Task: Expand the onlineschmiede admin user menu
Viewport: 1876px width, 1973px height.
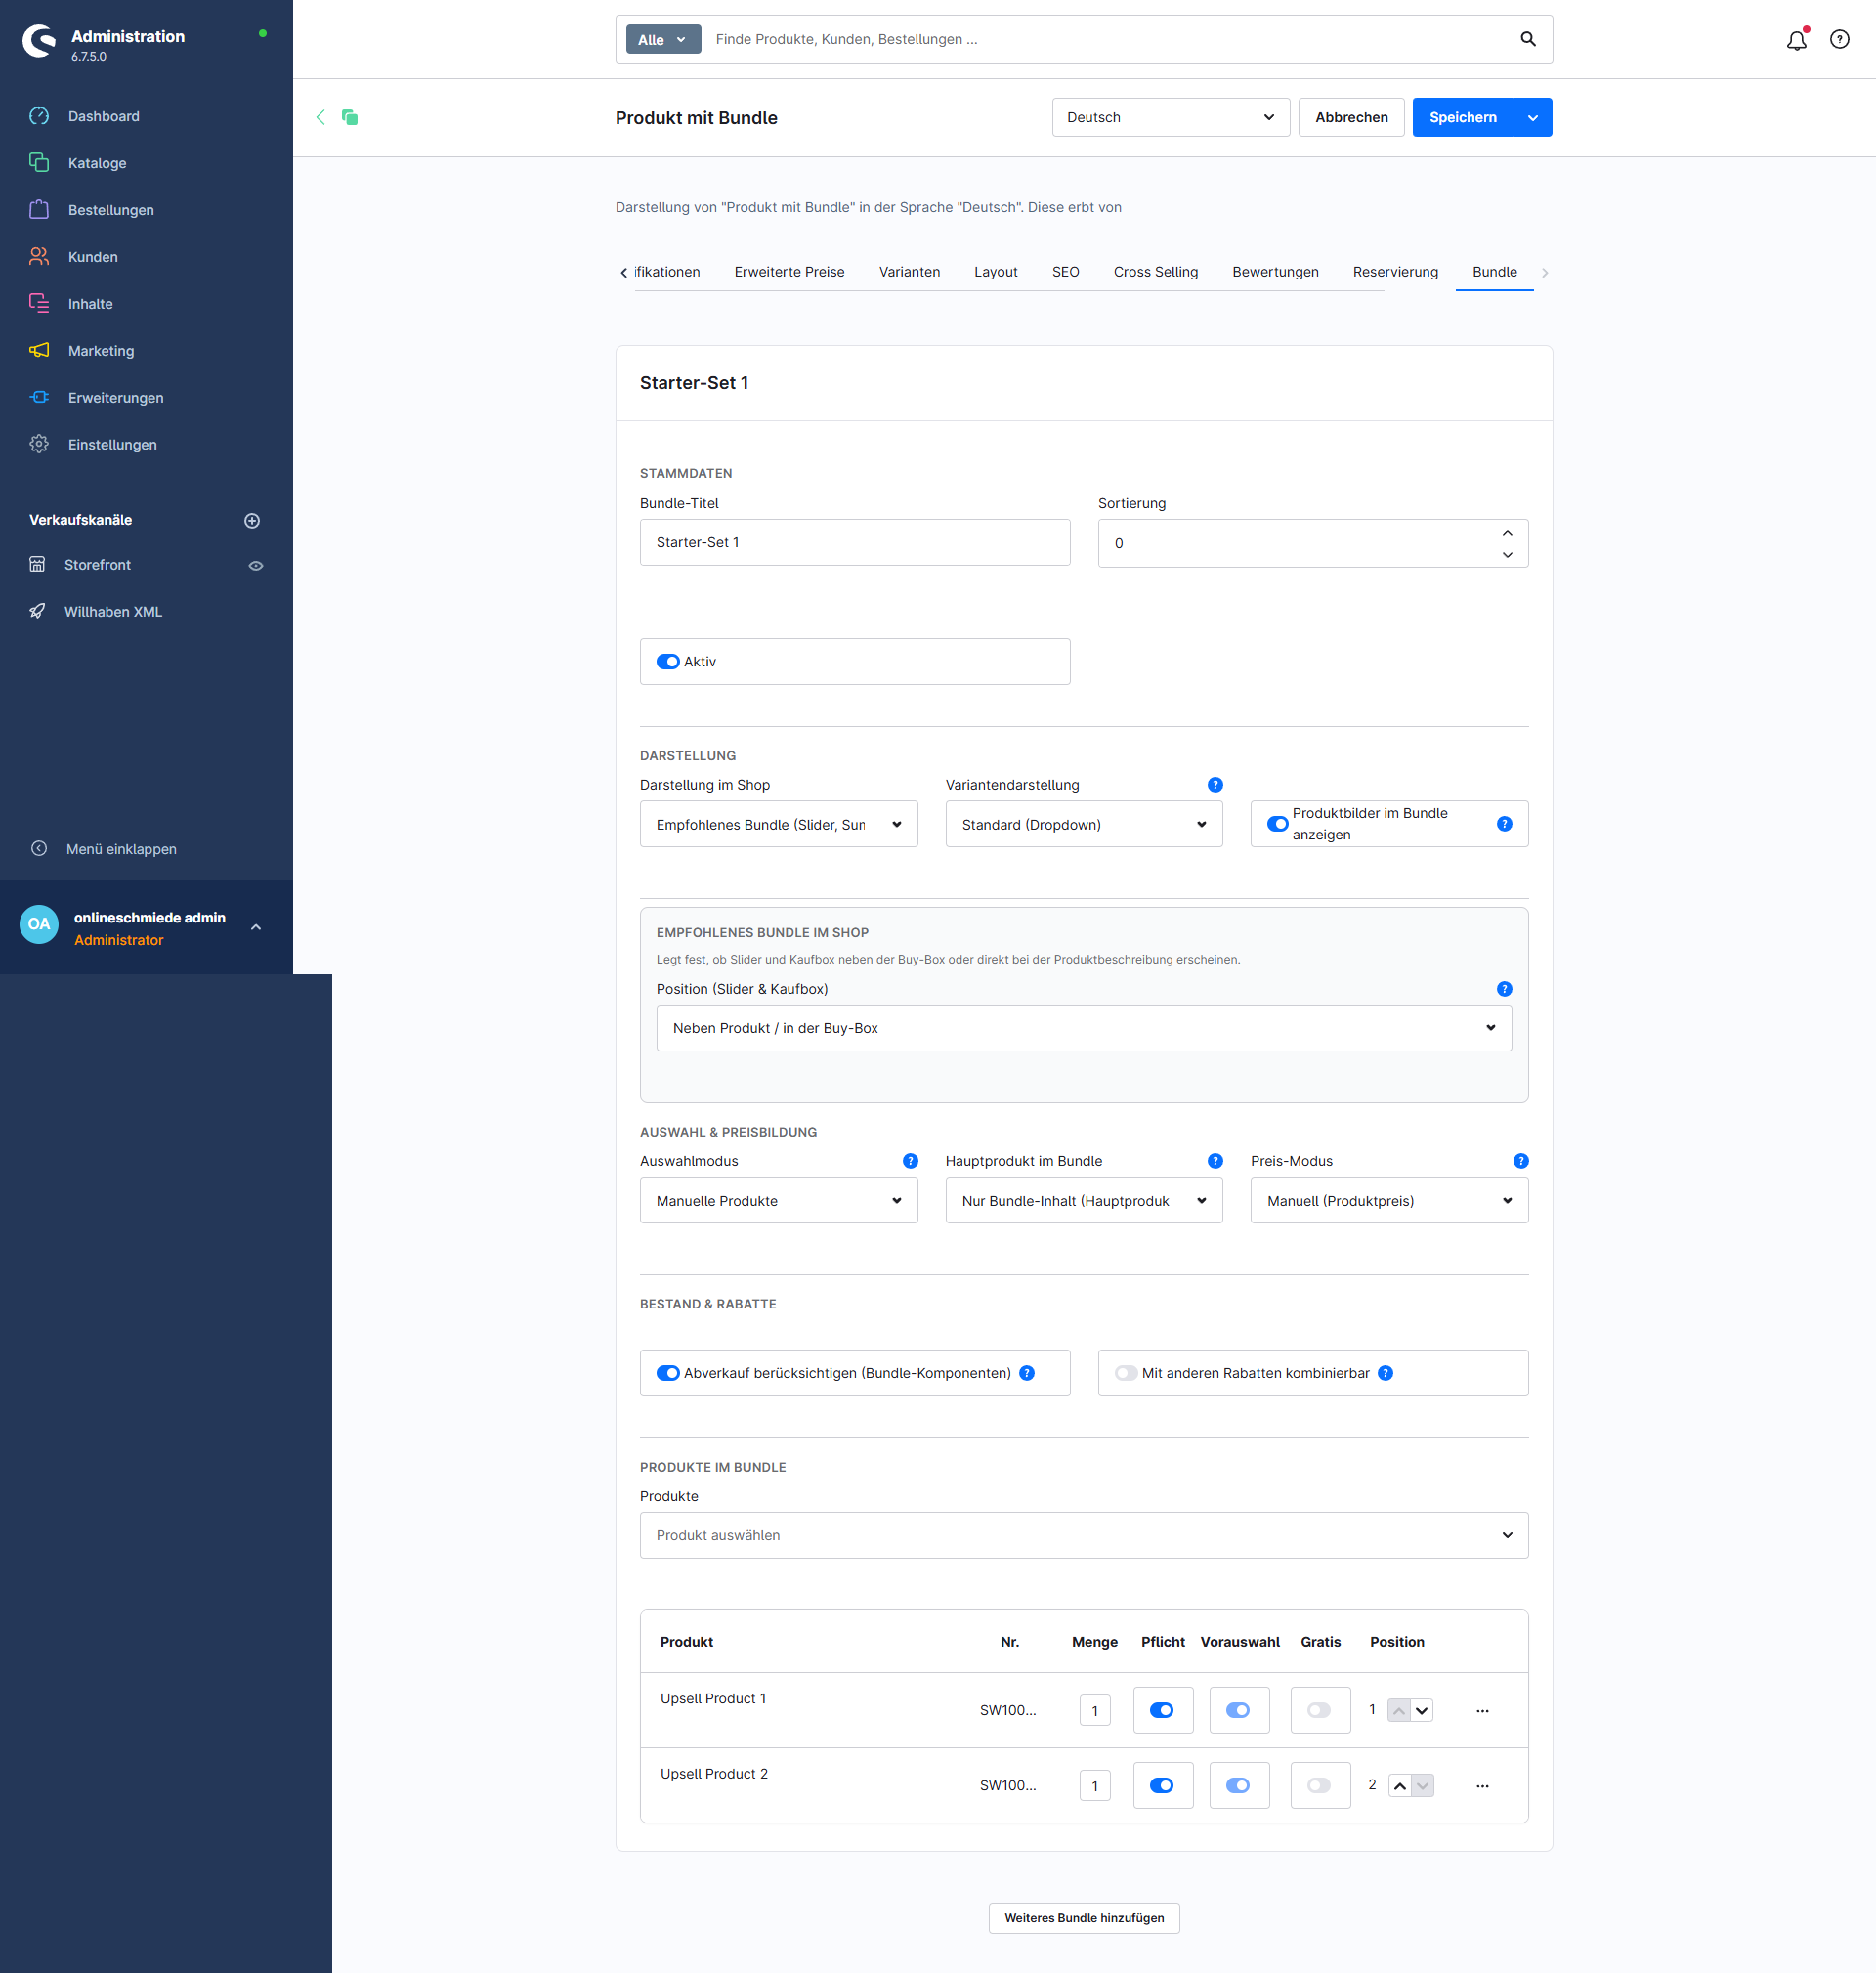Action: pyautogui.click(x=256, y=927)
